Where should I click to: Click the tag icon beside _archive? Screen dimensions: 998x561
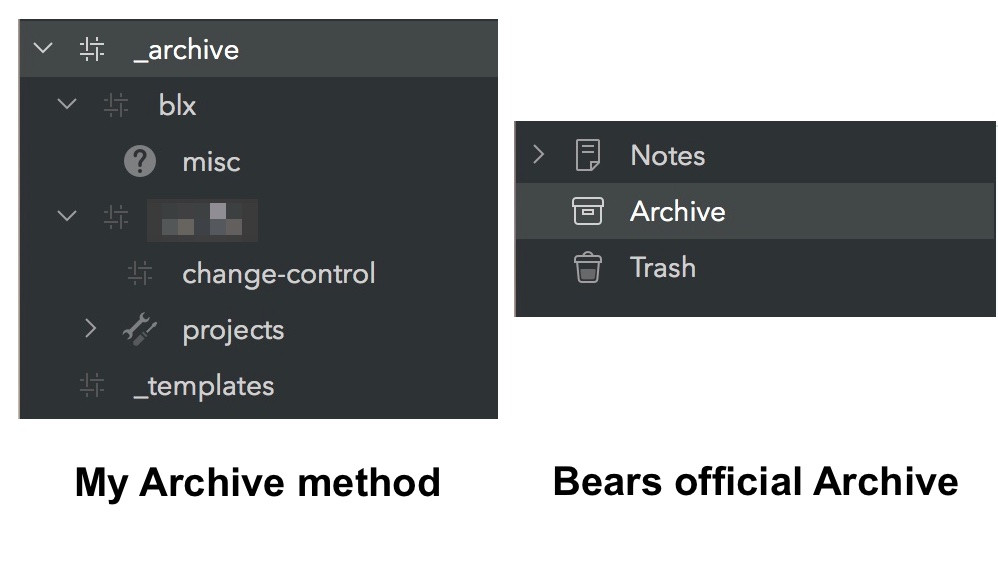click(x=92, y=49)
